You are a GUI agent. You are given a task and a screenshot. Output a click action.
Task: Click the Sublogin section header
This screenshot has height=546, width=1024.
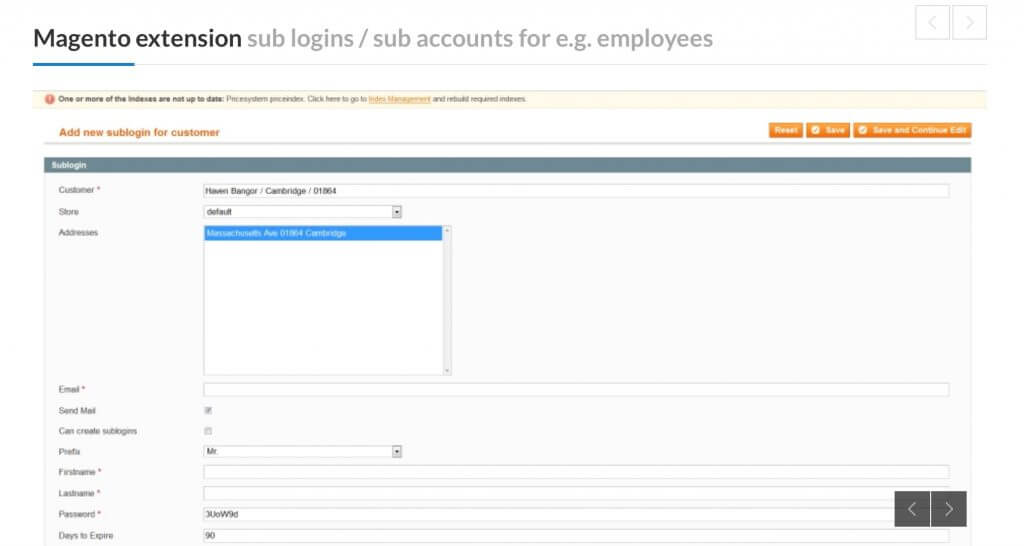pos(507,165)
